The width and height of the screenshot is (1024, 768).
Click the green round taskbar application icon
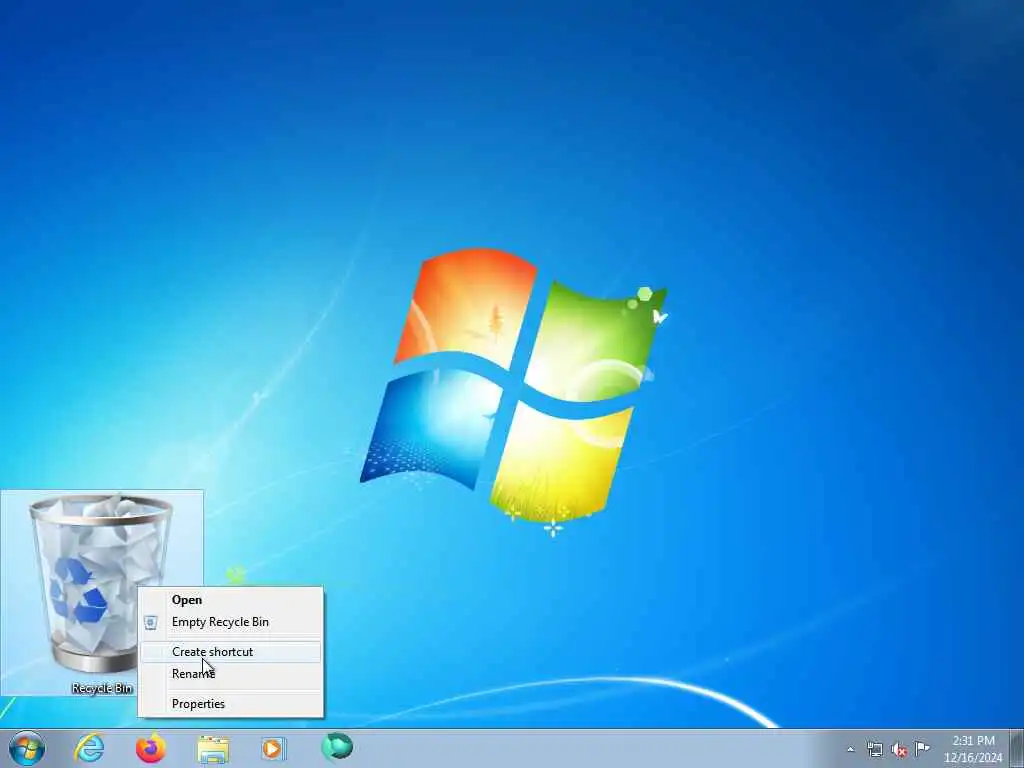click(x=337, y=747)
